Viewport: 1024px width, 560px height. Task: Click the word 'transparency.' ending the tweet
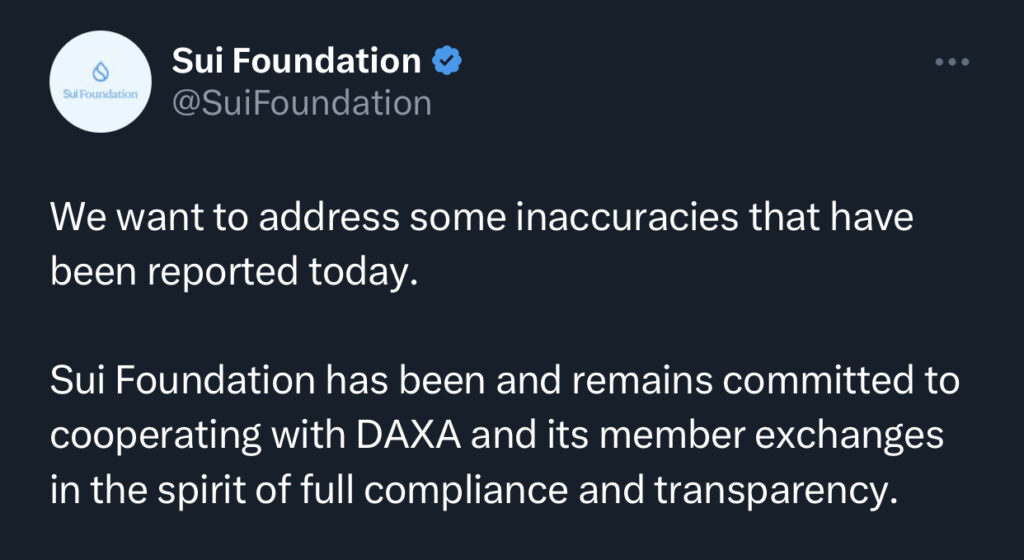click(776, 491)
